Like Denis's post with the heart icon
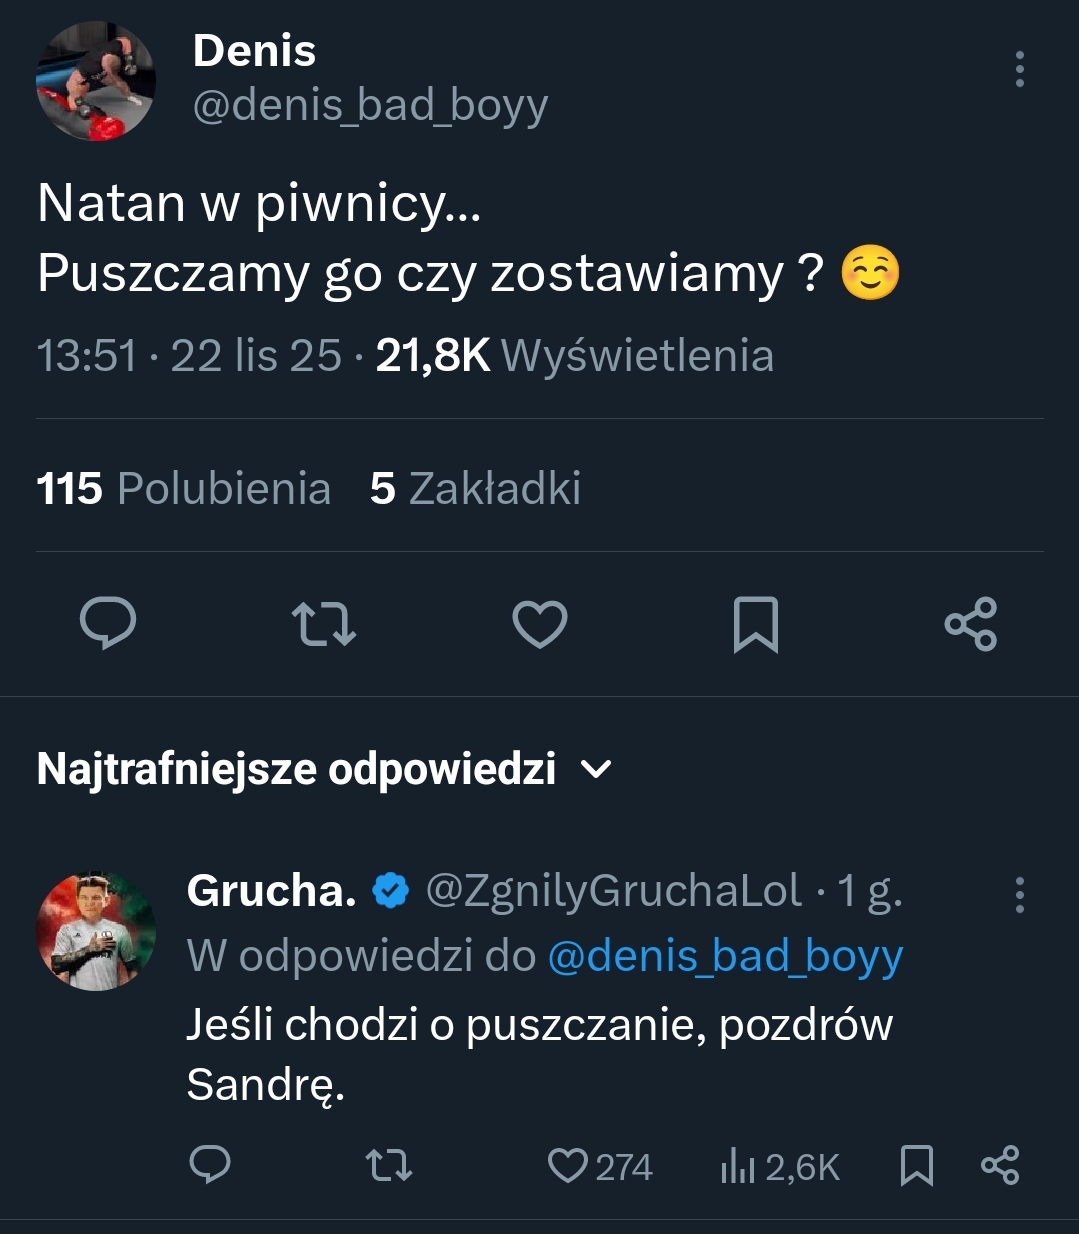The image size is (1079, 1234). point(540,624)
